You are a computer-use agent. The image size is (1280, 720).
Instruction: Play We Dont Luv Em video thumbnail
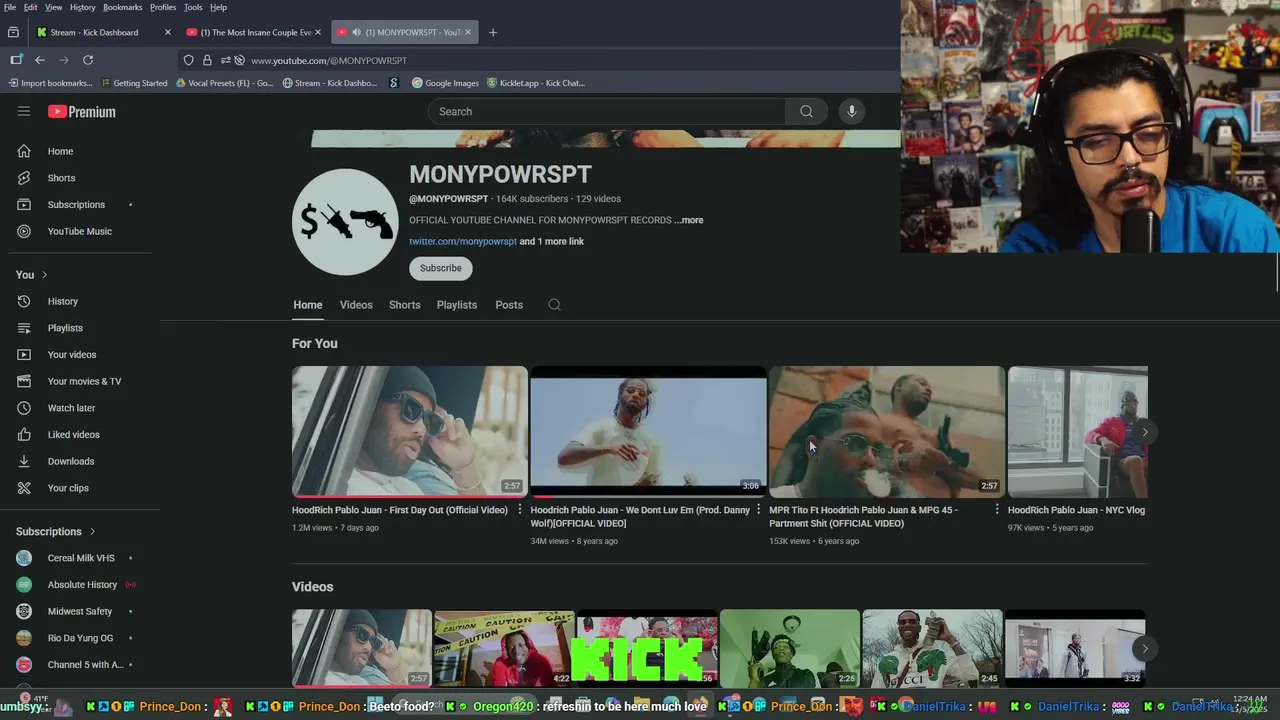648,432
